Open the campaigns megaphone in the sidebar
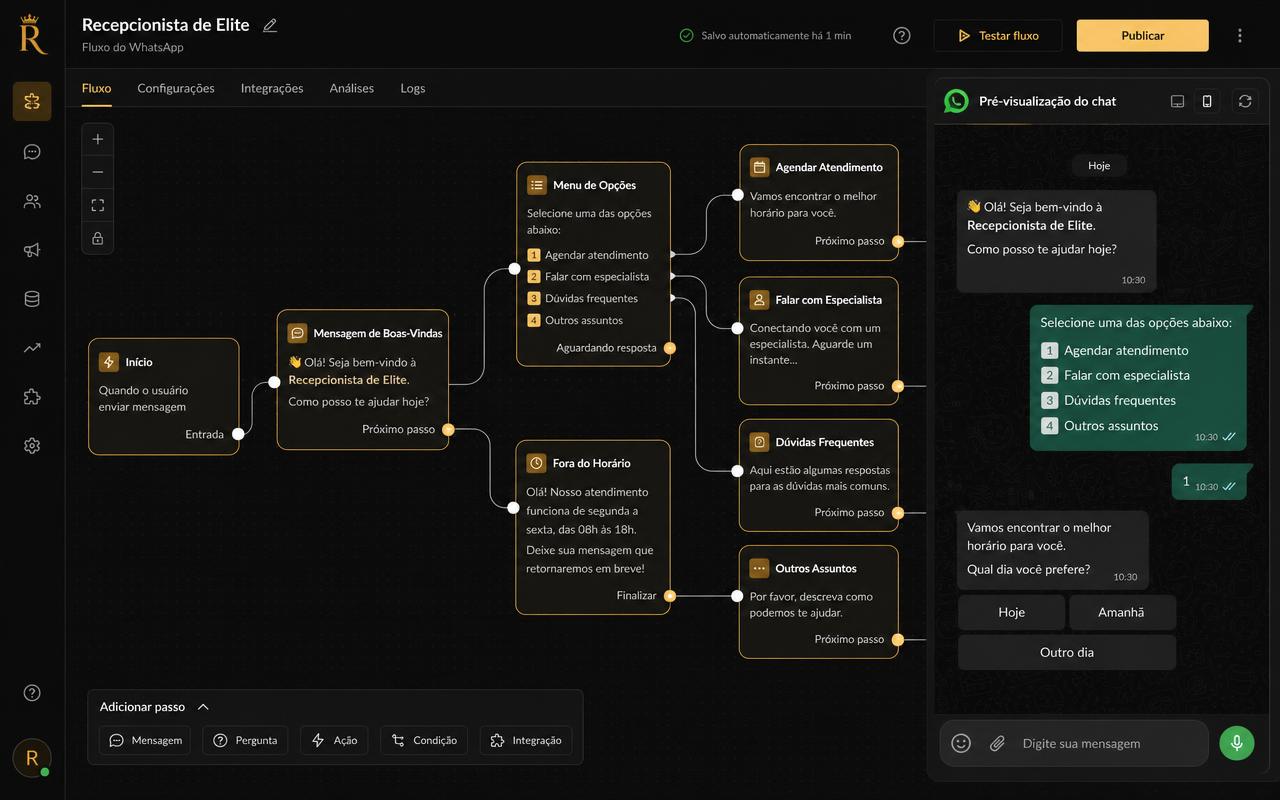Screen dimensions: 1280x800 (32, 250)
